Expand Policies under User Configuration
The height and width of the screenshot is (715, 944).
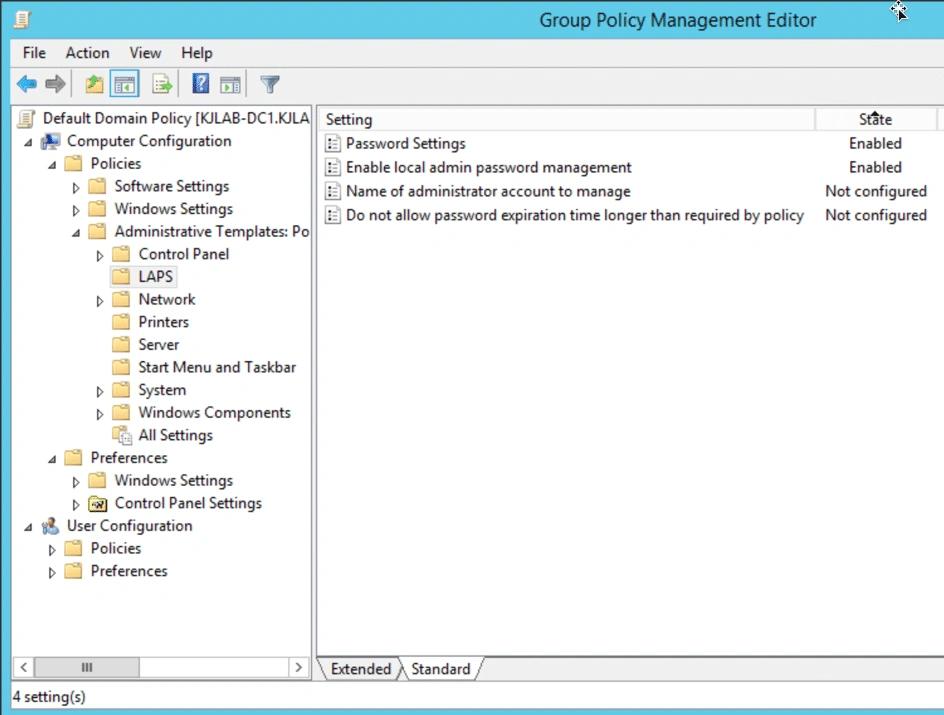[x=52, y=550]
